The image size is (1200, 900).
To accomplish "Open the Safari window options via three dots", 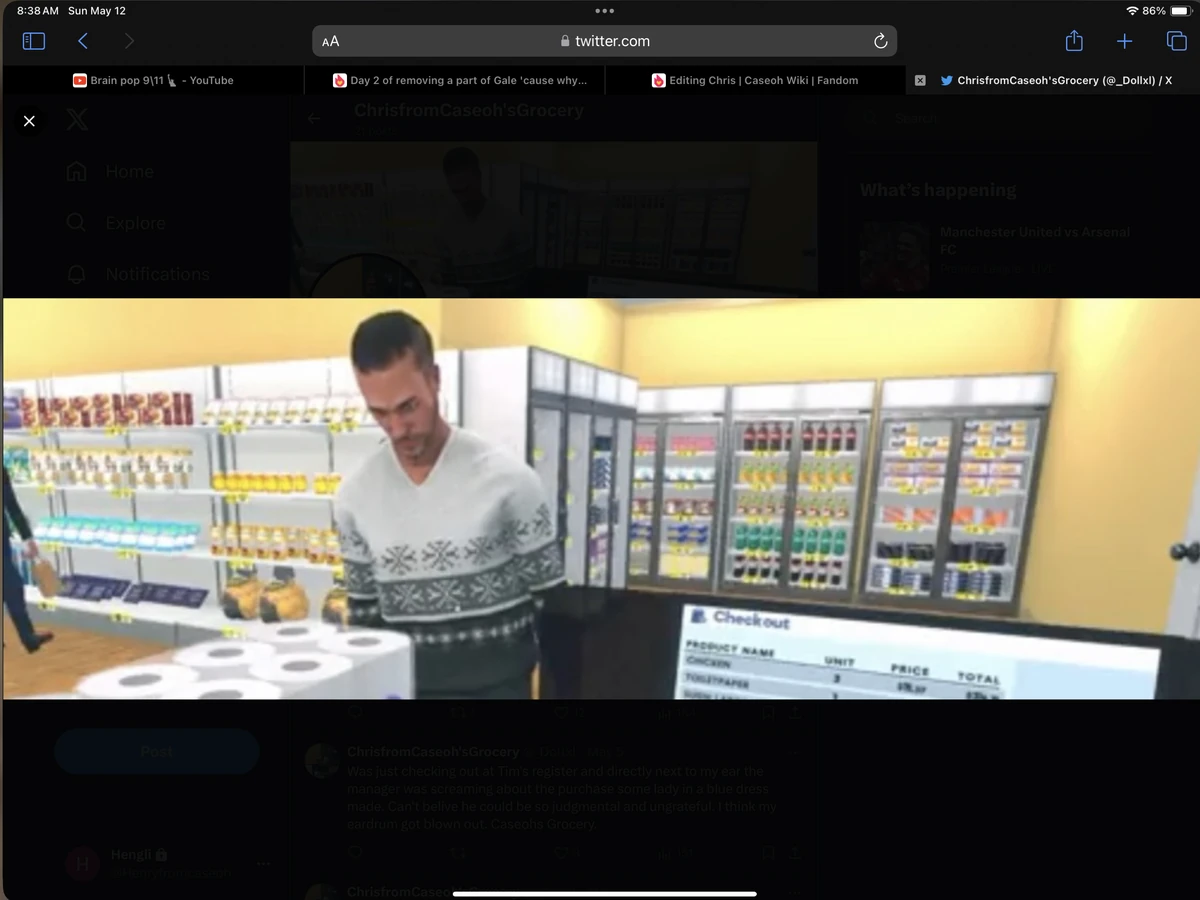I will click(x=604, y=11).
